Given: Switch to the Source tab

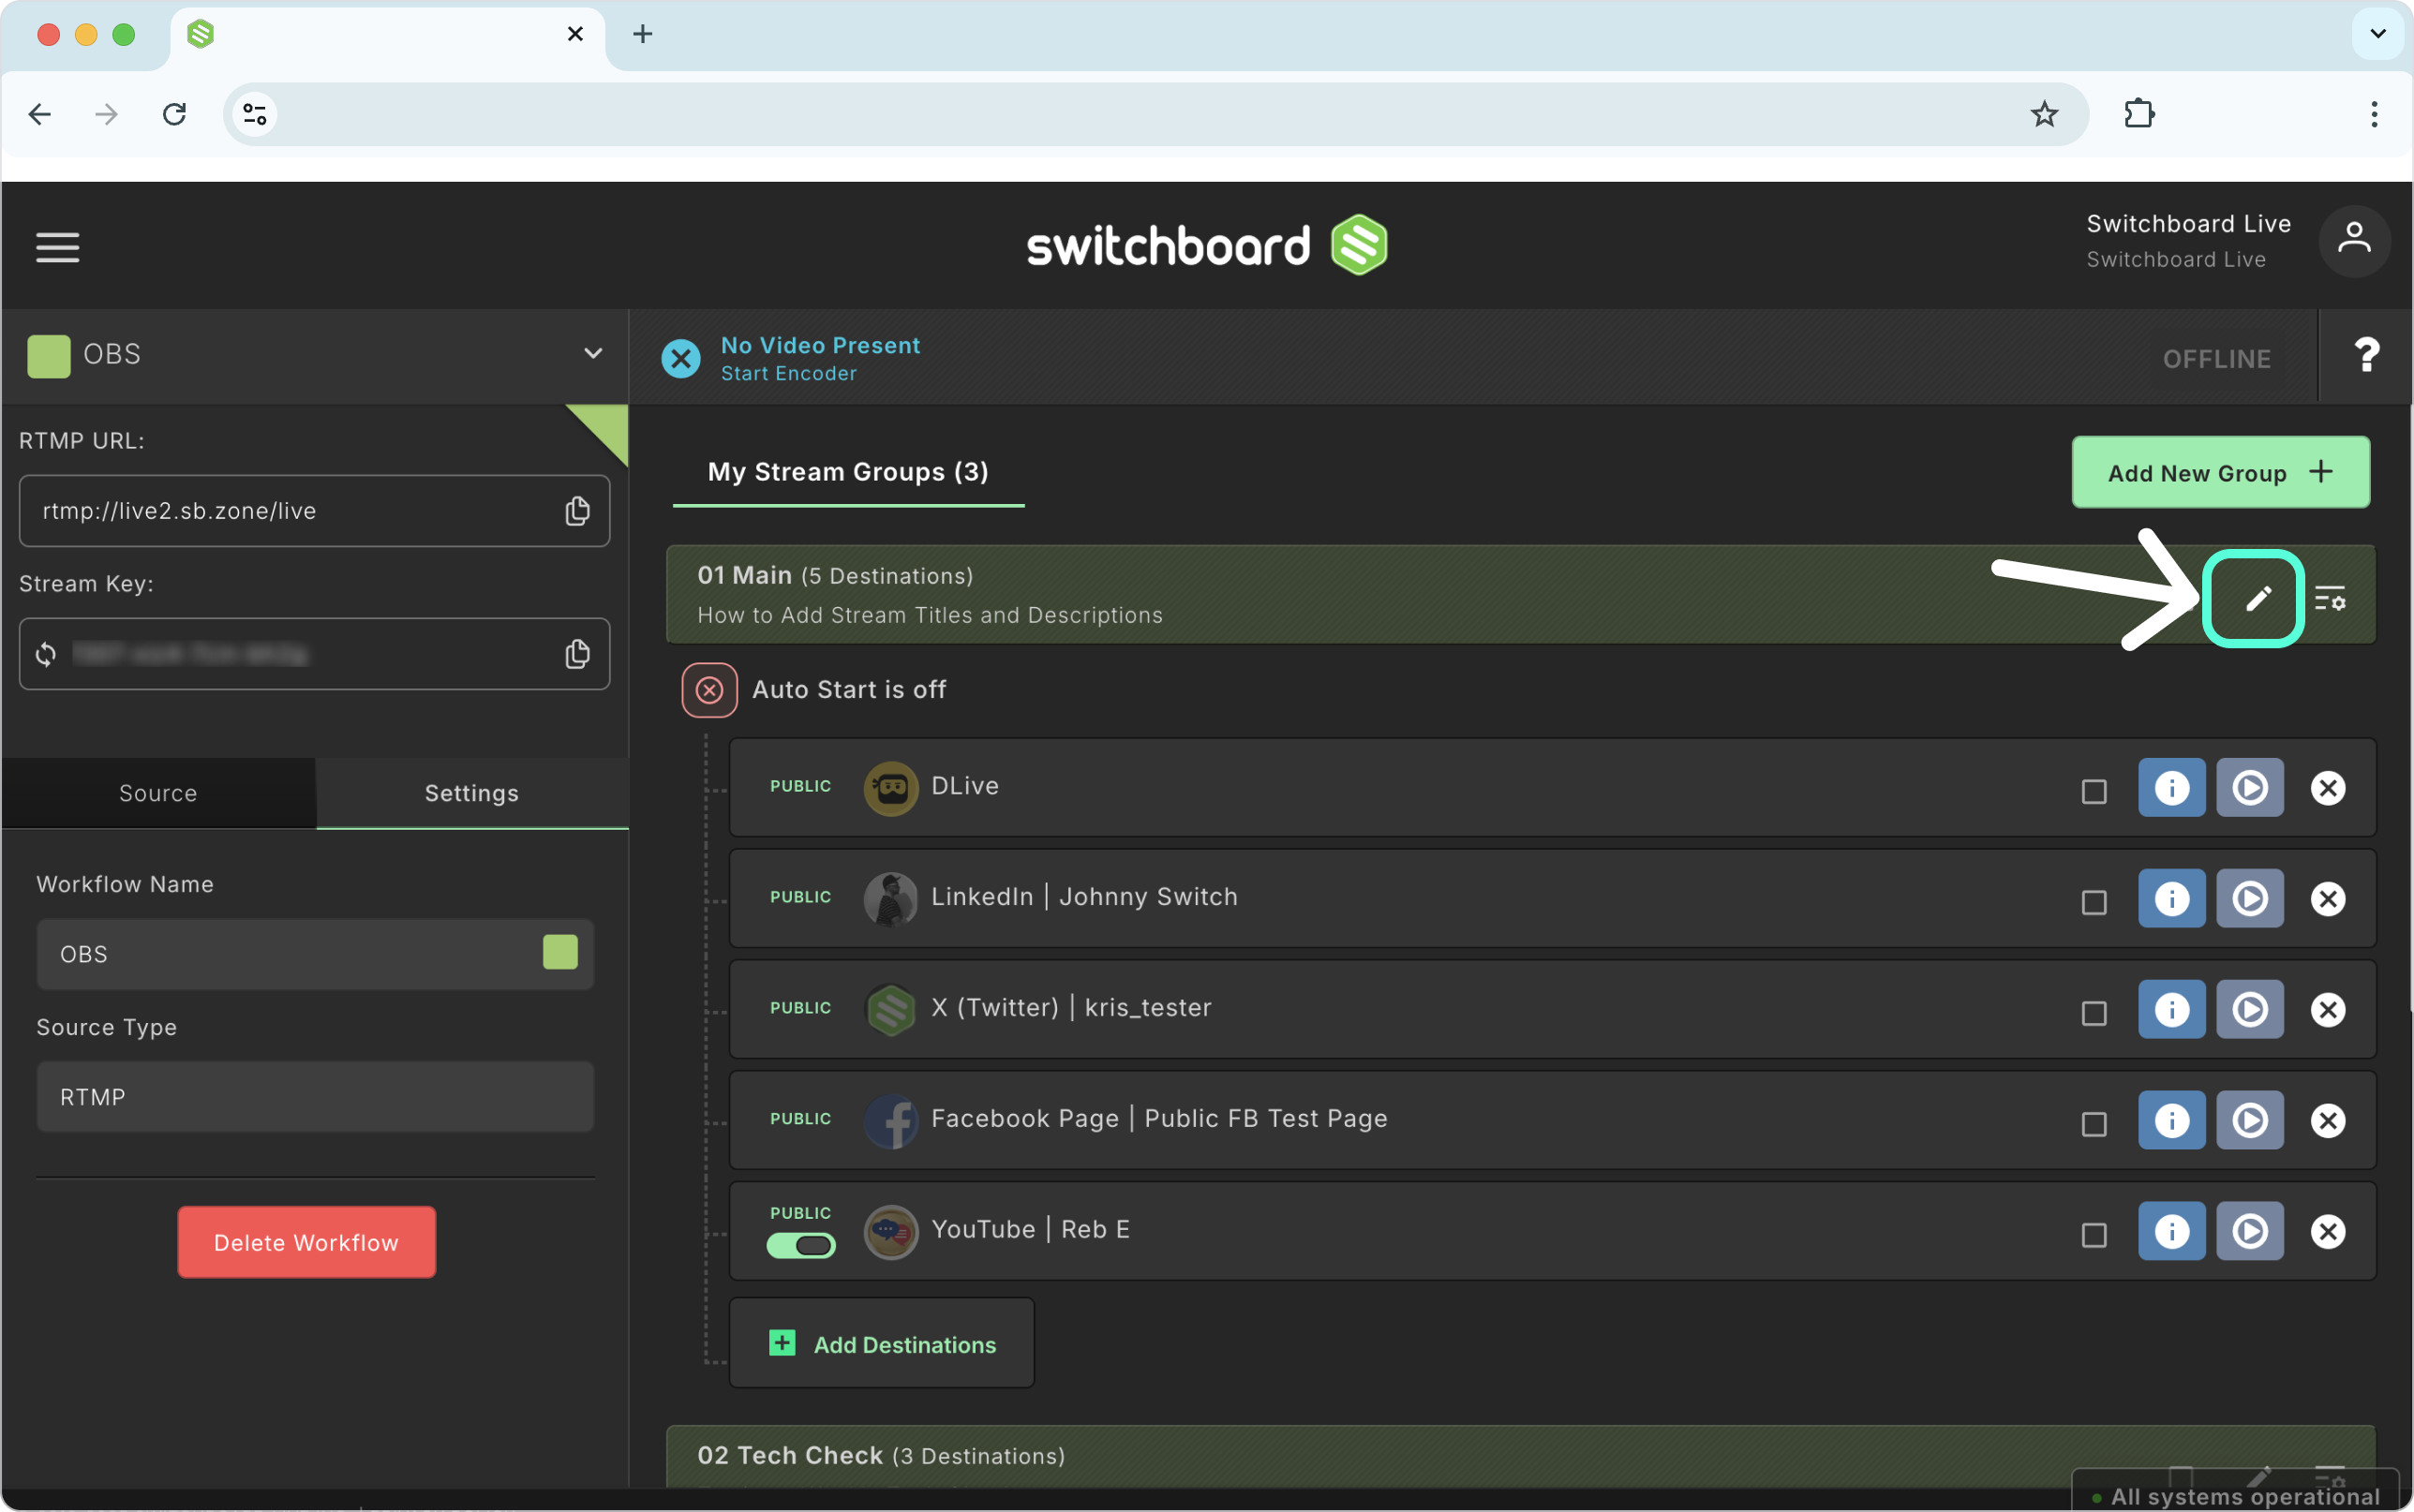Looking at the screenshot, I should [158, 793].
